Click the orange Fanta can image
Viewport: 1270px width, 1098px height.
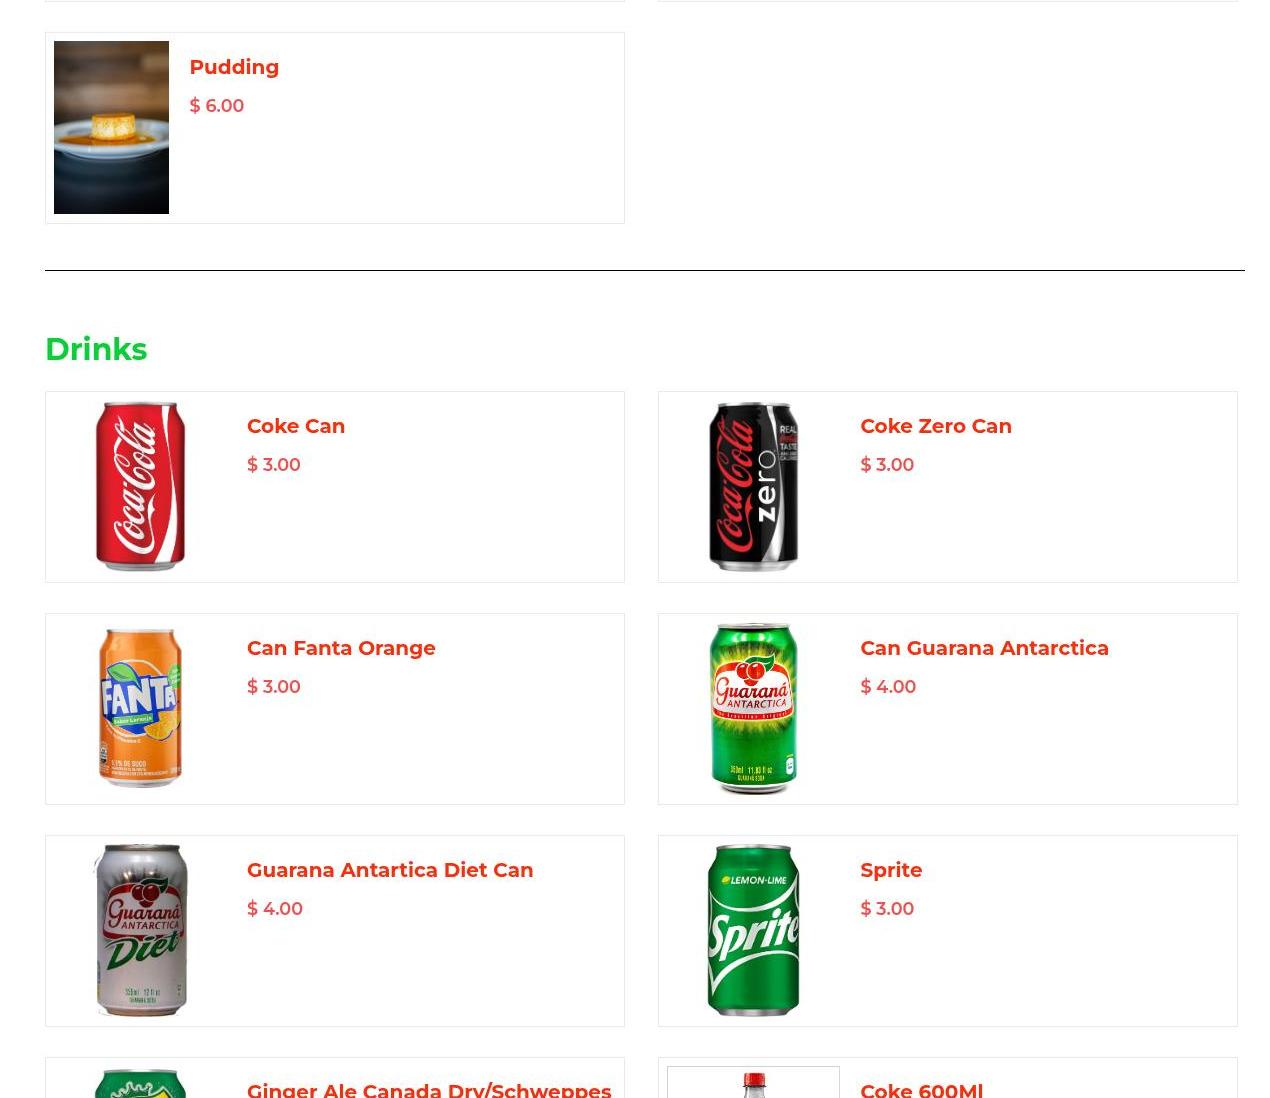[140, 708]
